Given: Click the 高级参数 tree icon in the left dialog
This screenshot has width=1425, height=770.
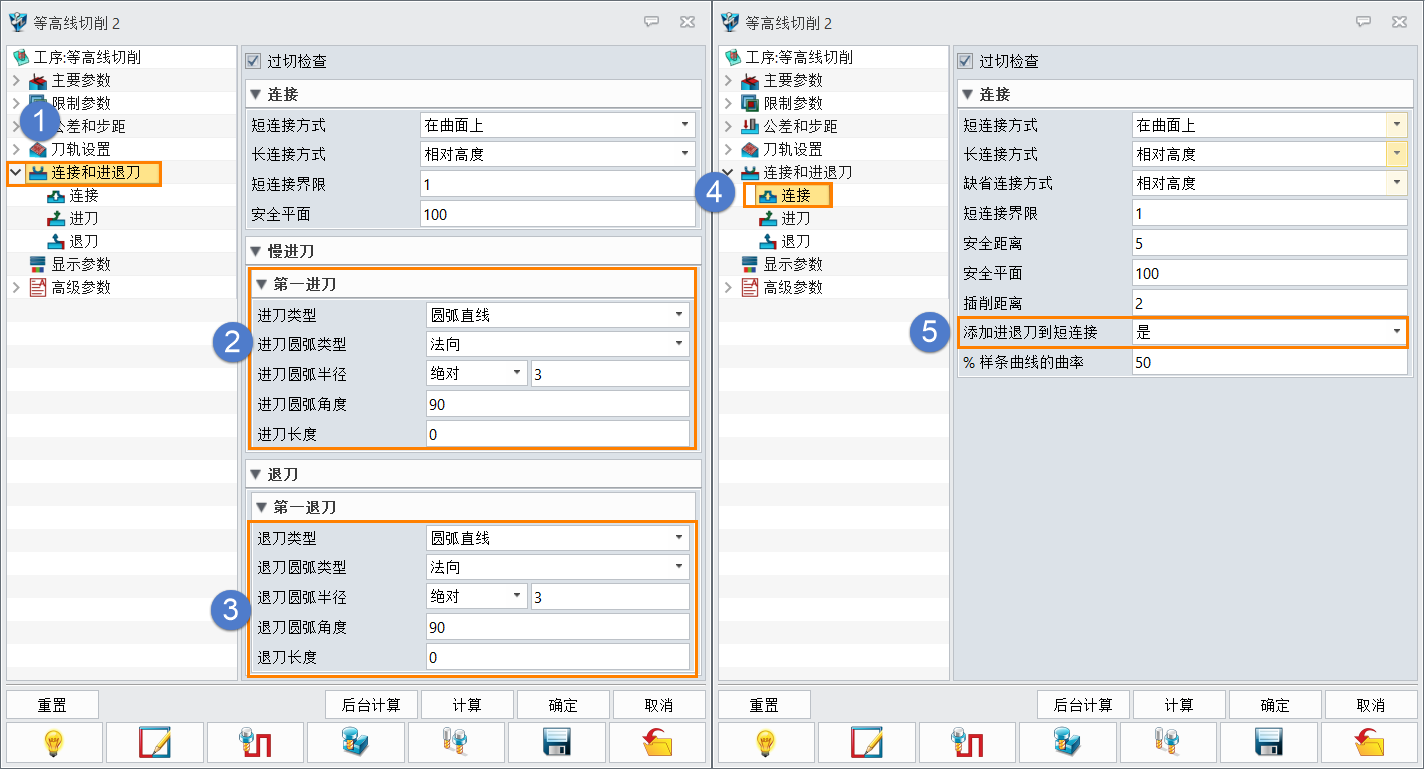Looking at the screenshot, I should pos(39,287).
